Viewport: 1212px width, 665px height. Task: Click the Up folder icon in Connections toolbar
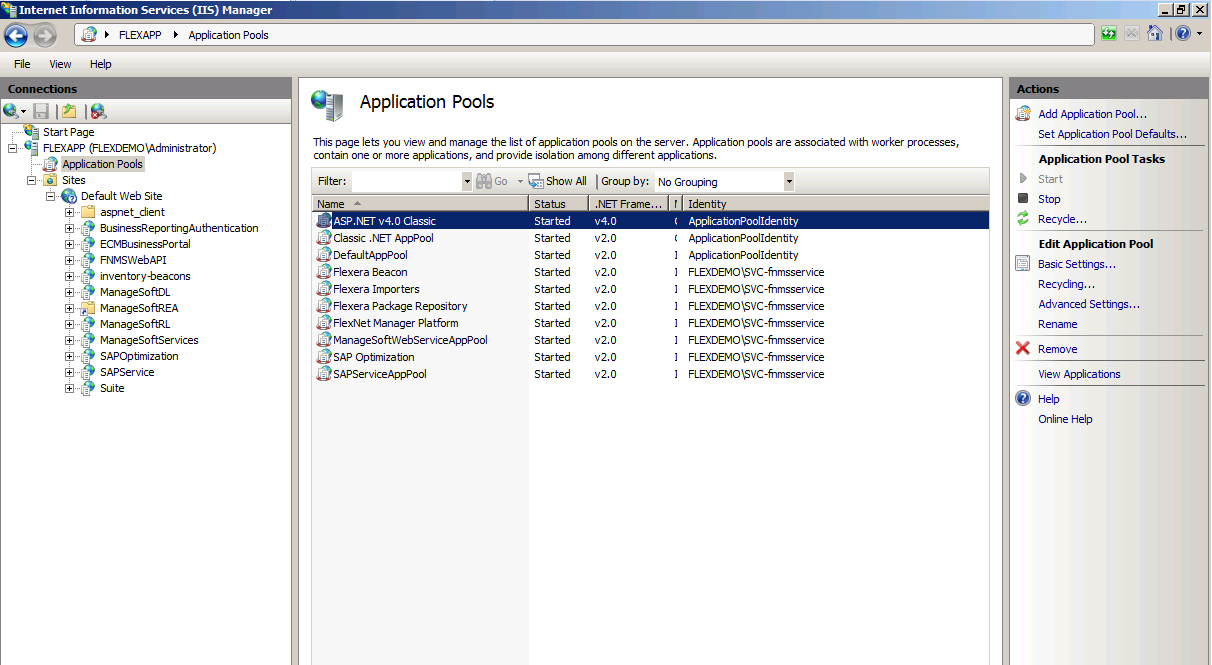[69, 111]
